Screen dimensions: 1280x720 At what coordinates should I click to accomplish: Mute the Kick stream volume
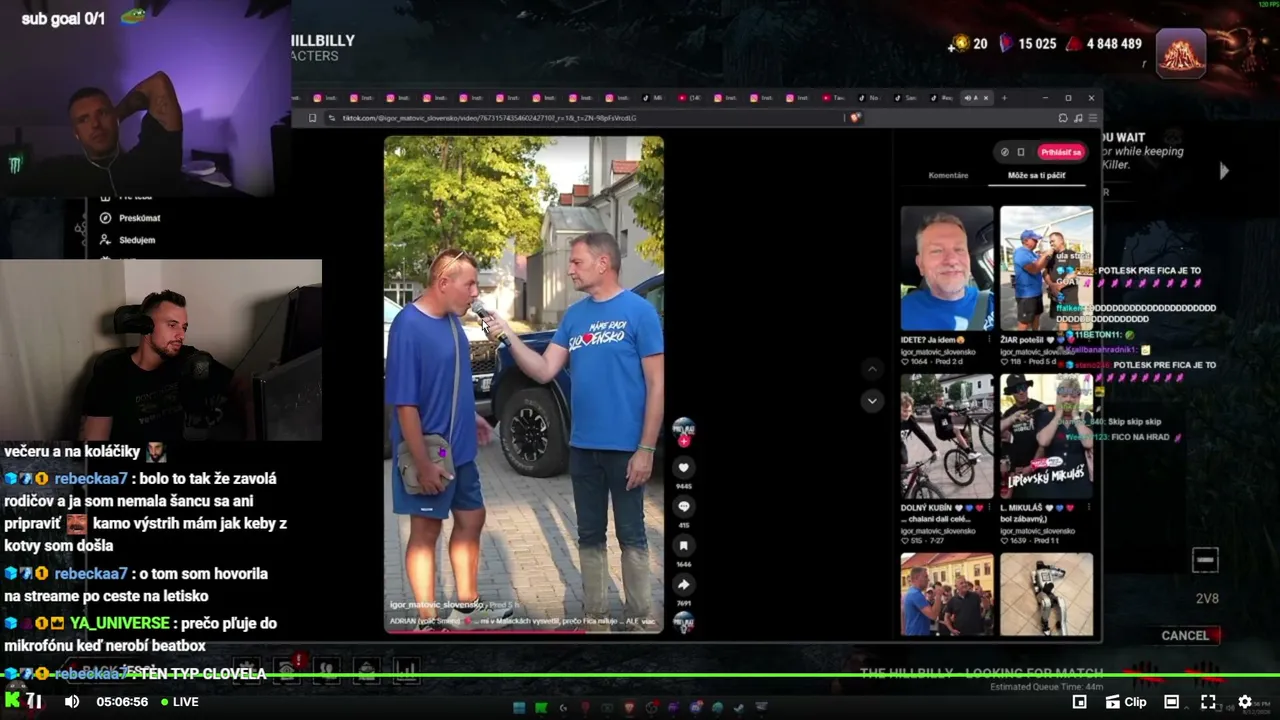click(x=72, y=702)
